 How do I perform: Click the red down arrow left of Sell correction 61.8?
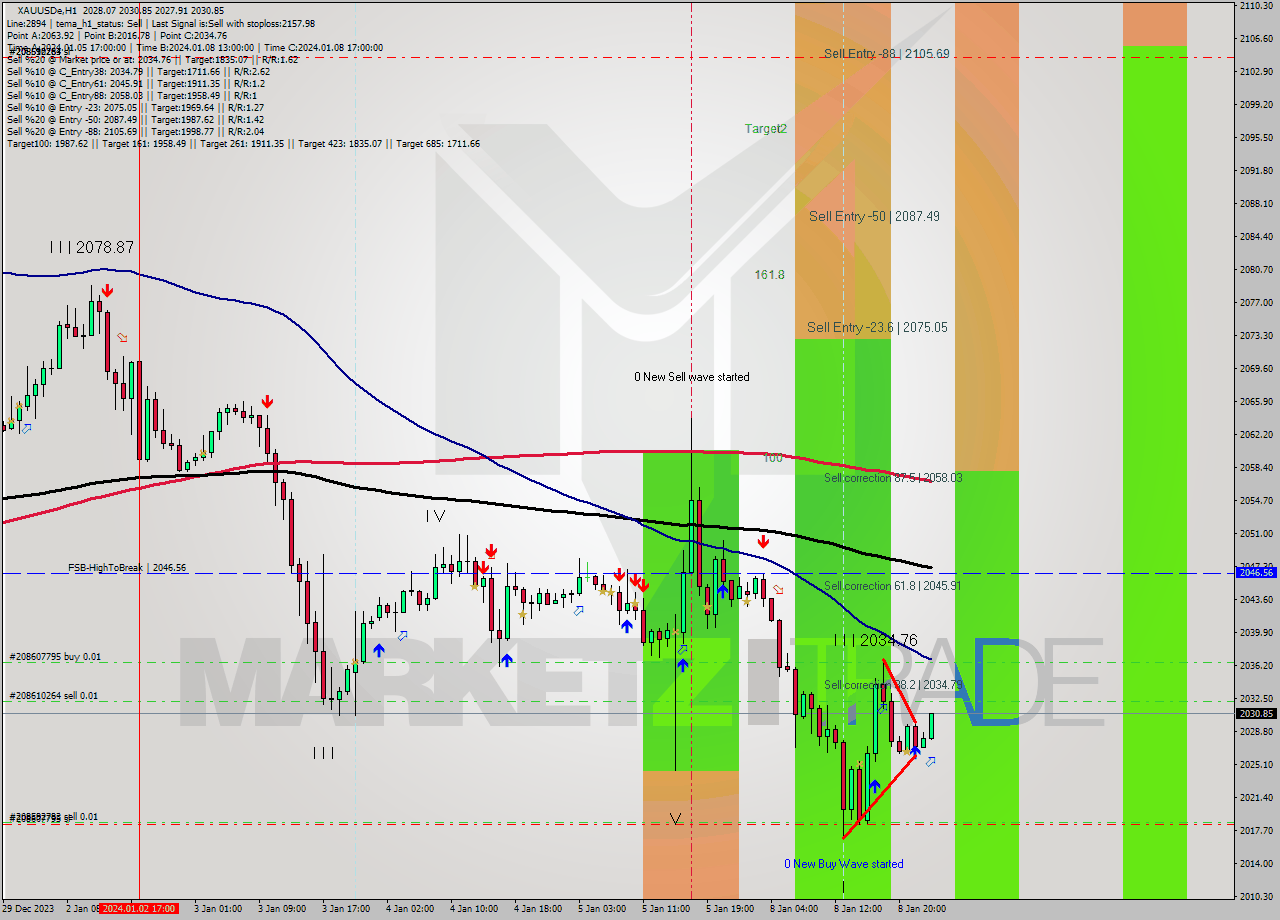pyautogui.click(x=763, y=542)
